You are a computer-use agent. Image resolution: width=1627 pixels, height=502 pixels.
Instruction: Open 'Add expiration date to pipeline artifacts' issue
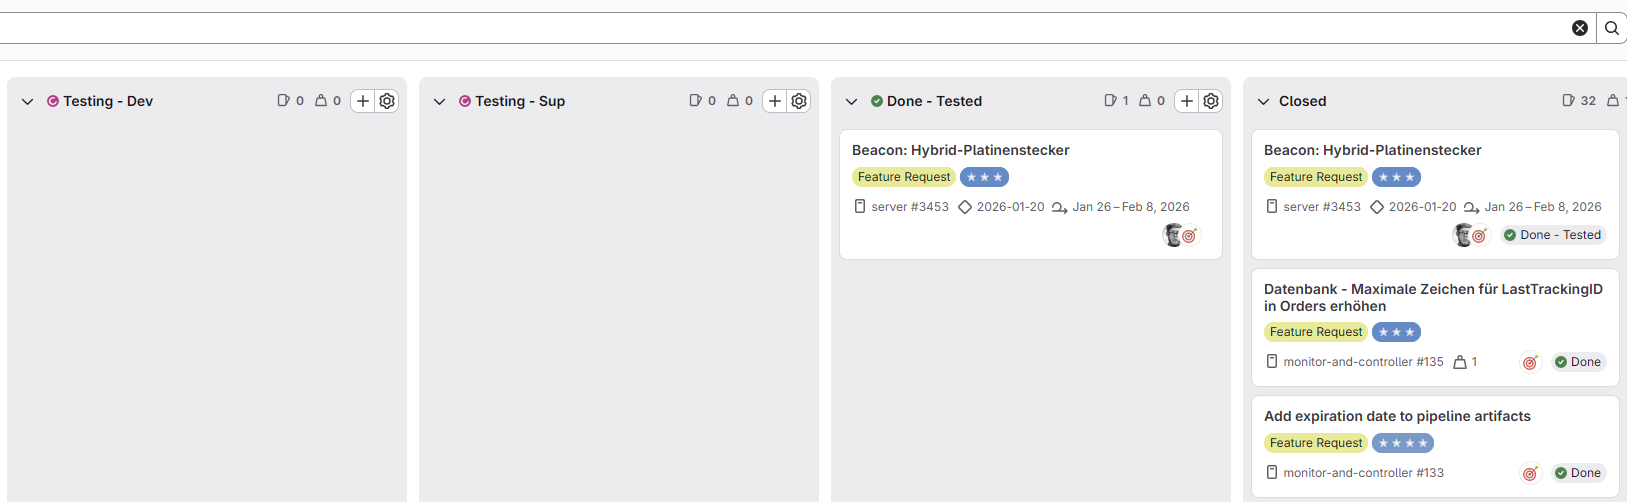1397,416
